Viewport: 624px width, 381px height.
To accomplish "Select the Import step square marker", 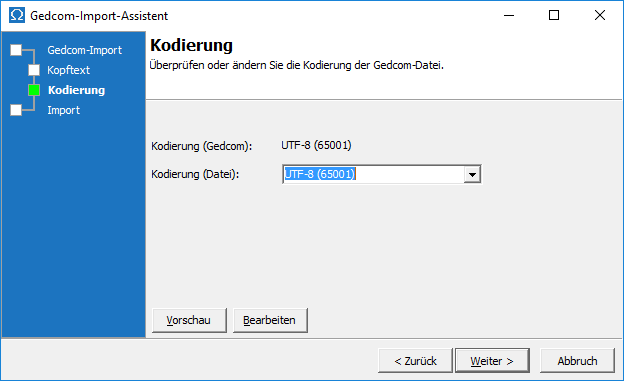I will (16, 110).
